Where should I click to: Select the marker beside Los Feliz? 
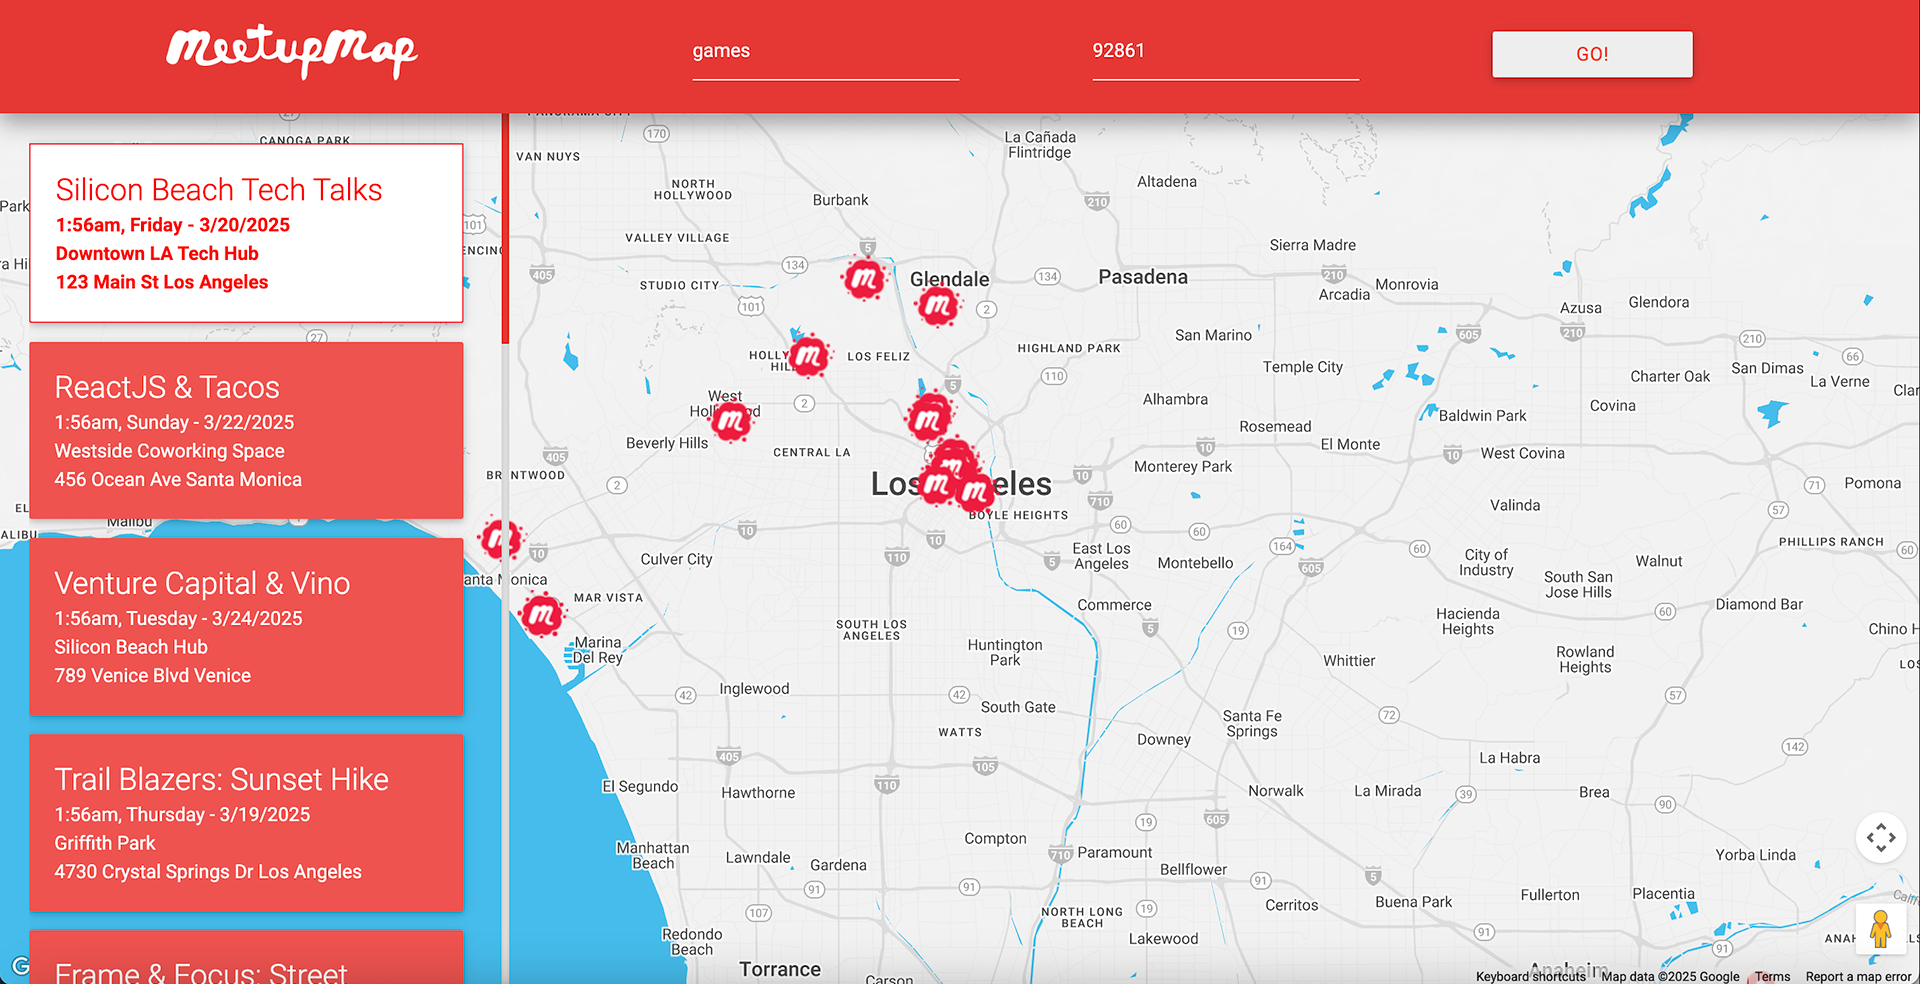click(808, 355)
